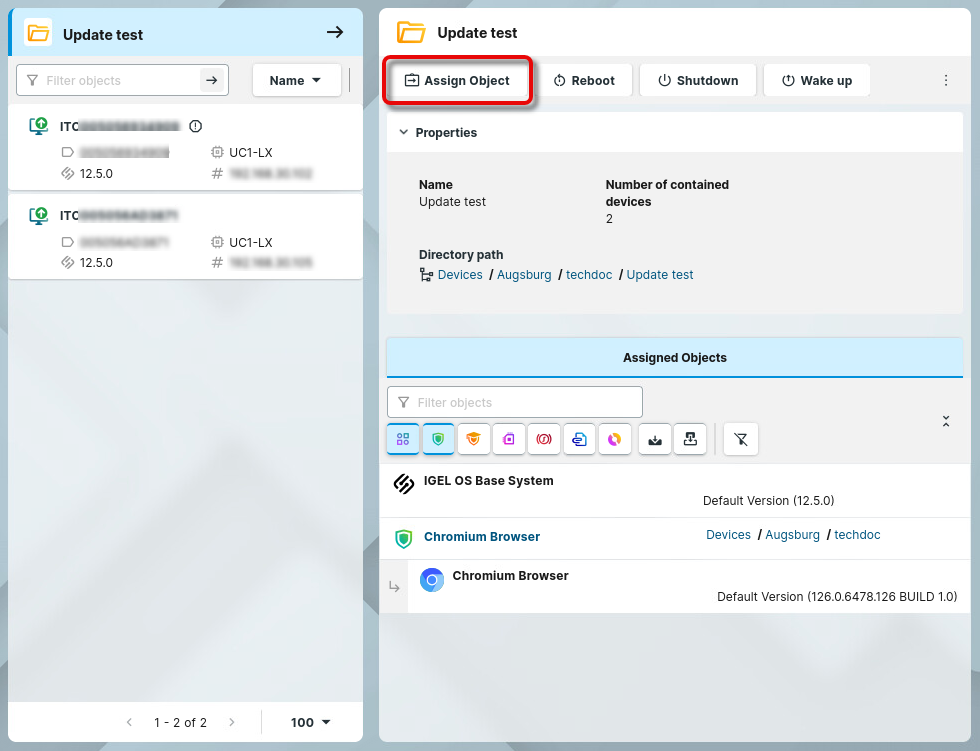Toggle the orange shield priority profile filter

pyautogui.click(x=474, y=439)
